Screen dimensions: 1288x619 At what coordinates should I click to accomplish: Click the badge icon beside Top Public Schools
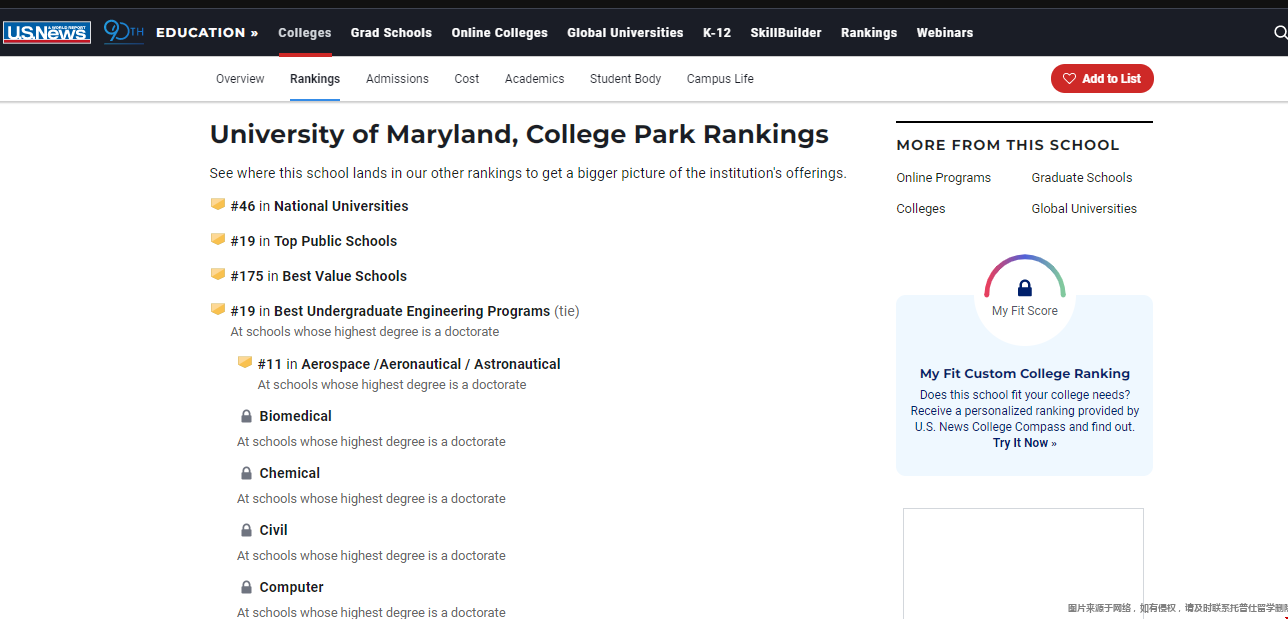[217, 240]
